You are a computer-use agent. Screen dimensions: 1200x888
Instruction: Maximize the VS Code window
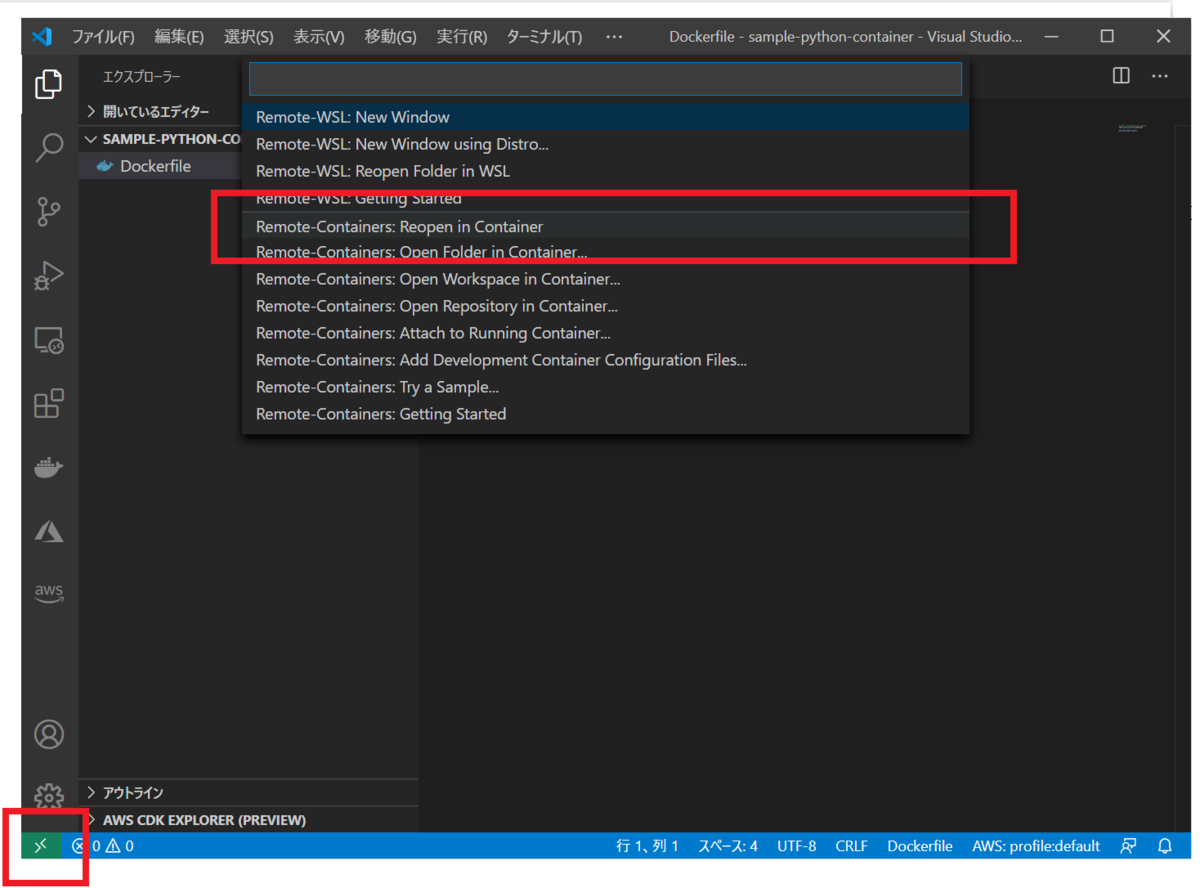coord(1107,36)
